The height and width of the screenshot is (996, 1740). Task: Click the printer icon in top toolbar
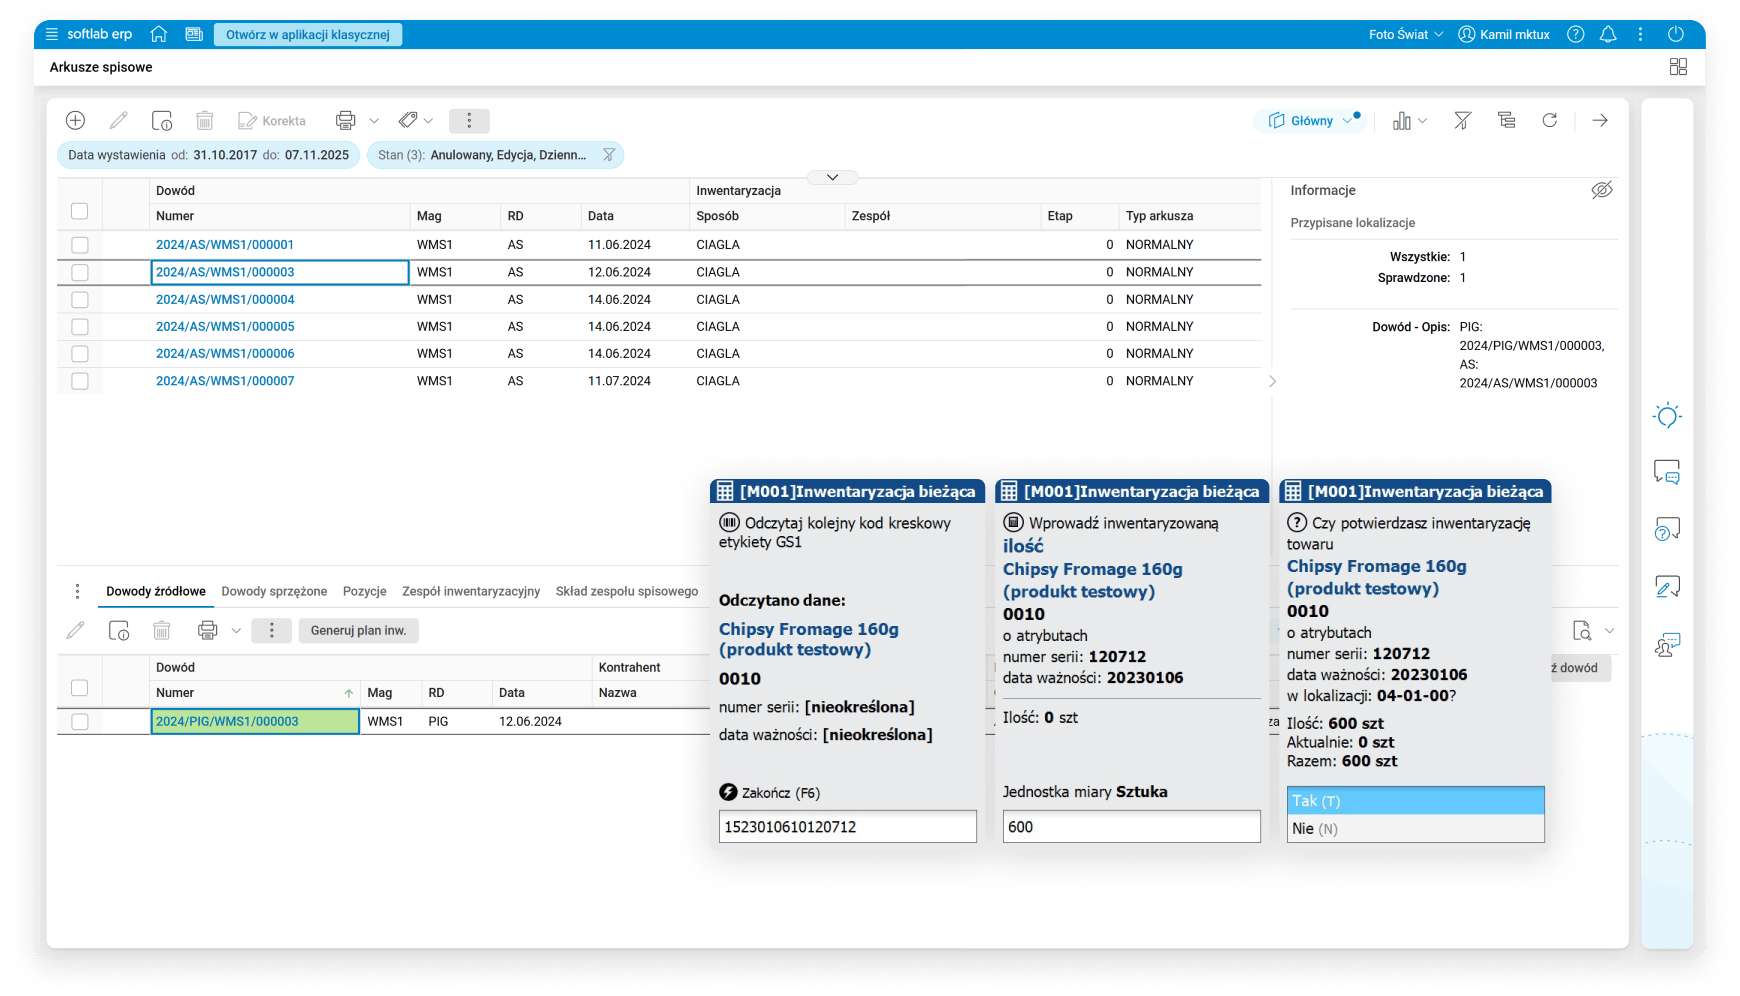pyautogui.click(x=345, y=121)
